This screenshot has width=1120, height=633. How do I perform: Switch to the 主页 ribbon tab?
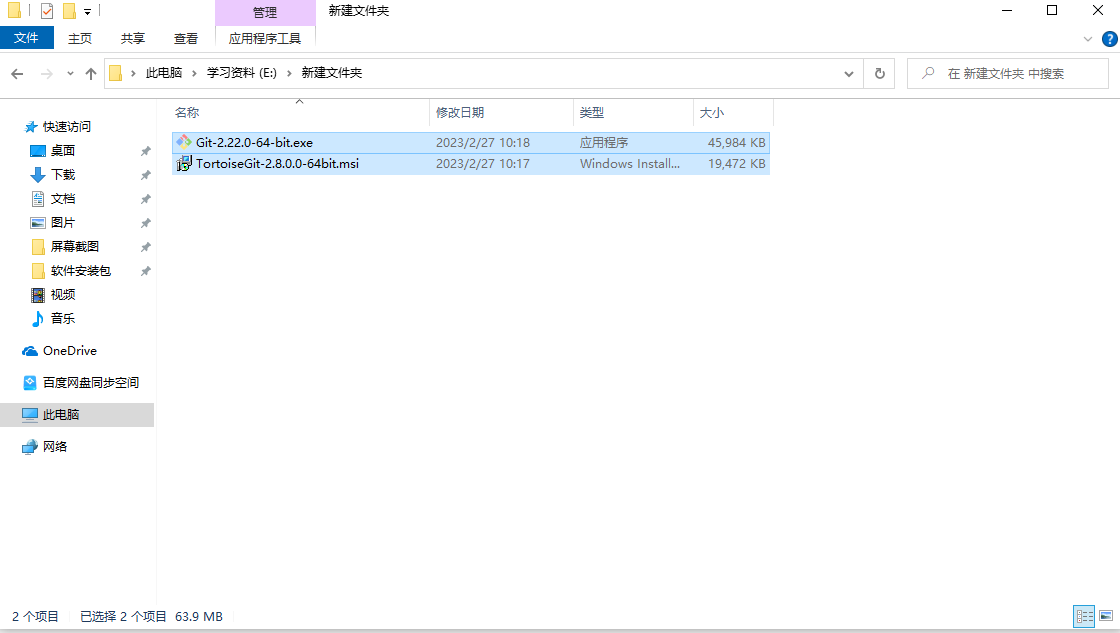tap(80, 39)
